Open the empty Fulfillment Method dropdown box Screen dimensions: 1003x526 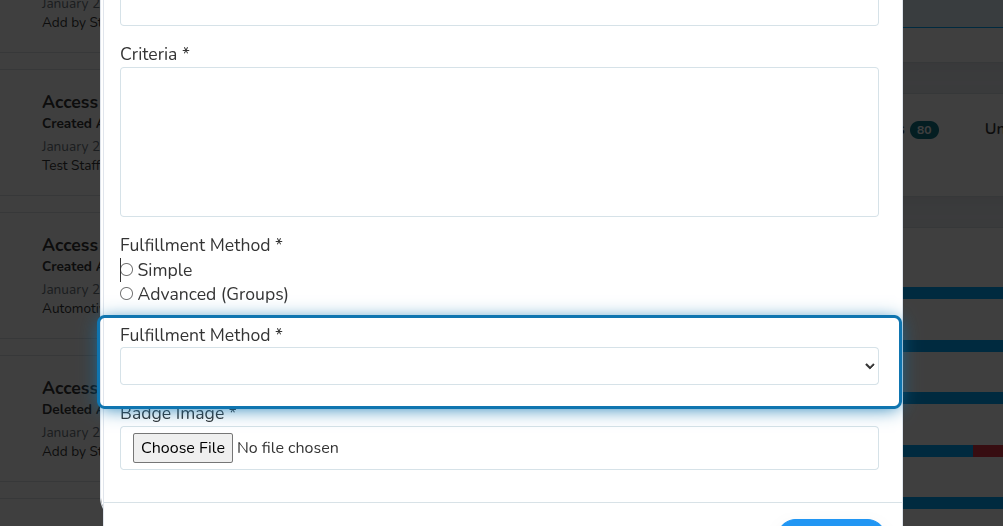pyautogui.click(x=499, y=366)
